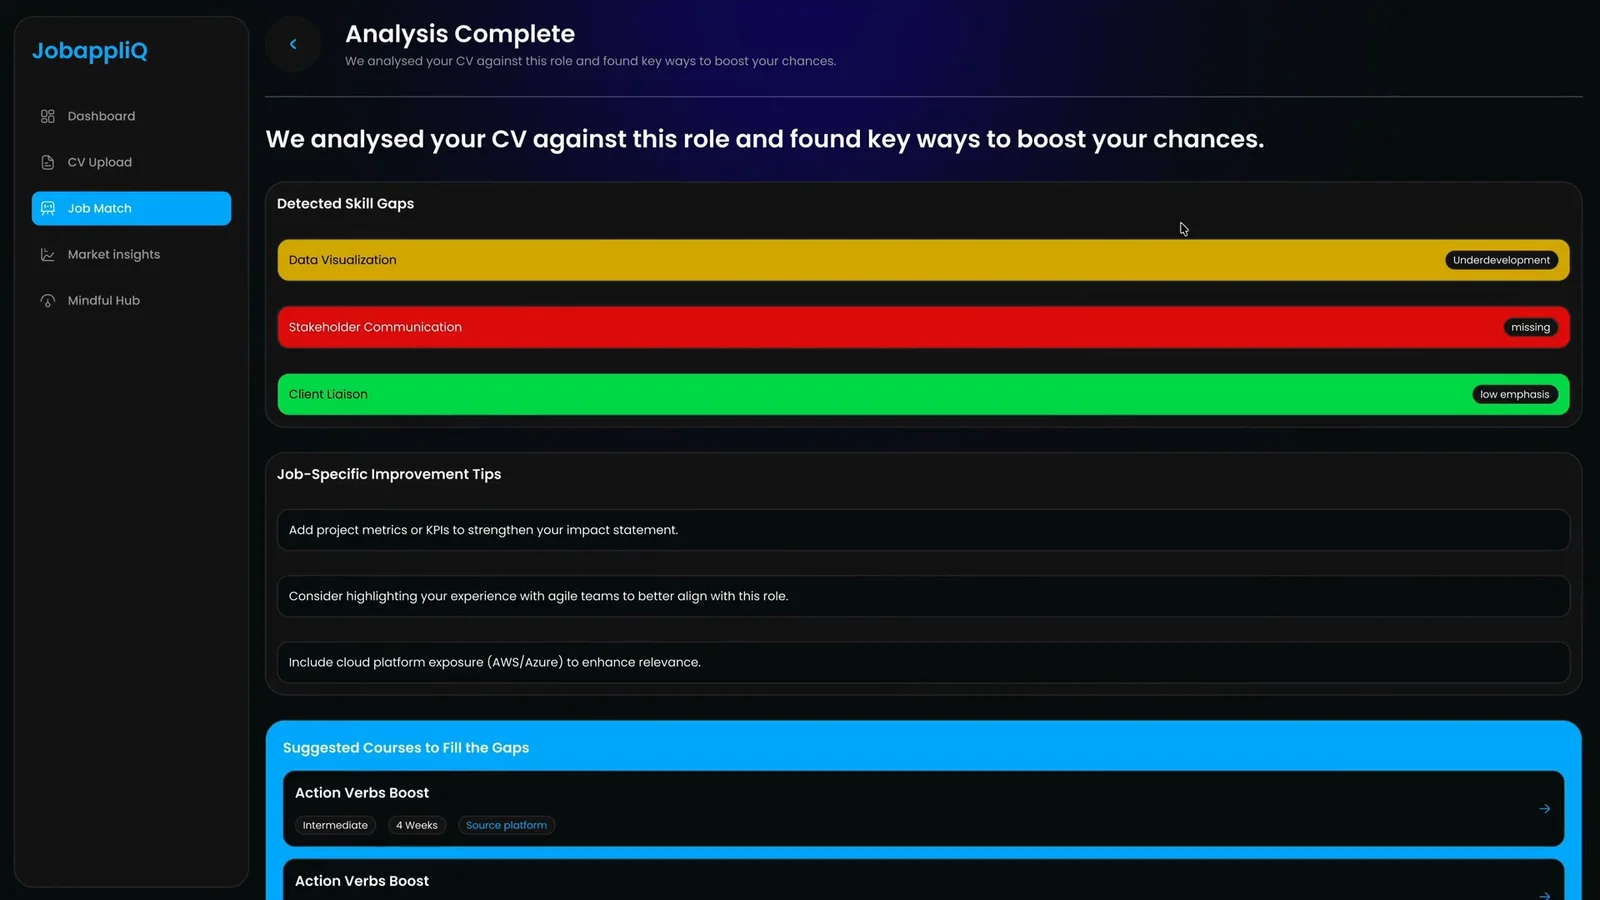Click the JobappliQ logo
The image size is (1600, 900).
point(90,51)
